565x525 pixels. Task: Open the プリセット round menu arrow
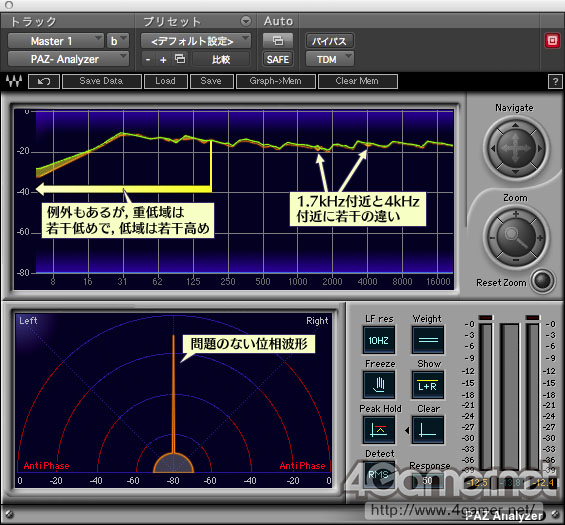[x=246, y=21]
